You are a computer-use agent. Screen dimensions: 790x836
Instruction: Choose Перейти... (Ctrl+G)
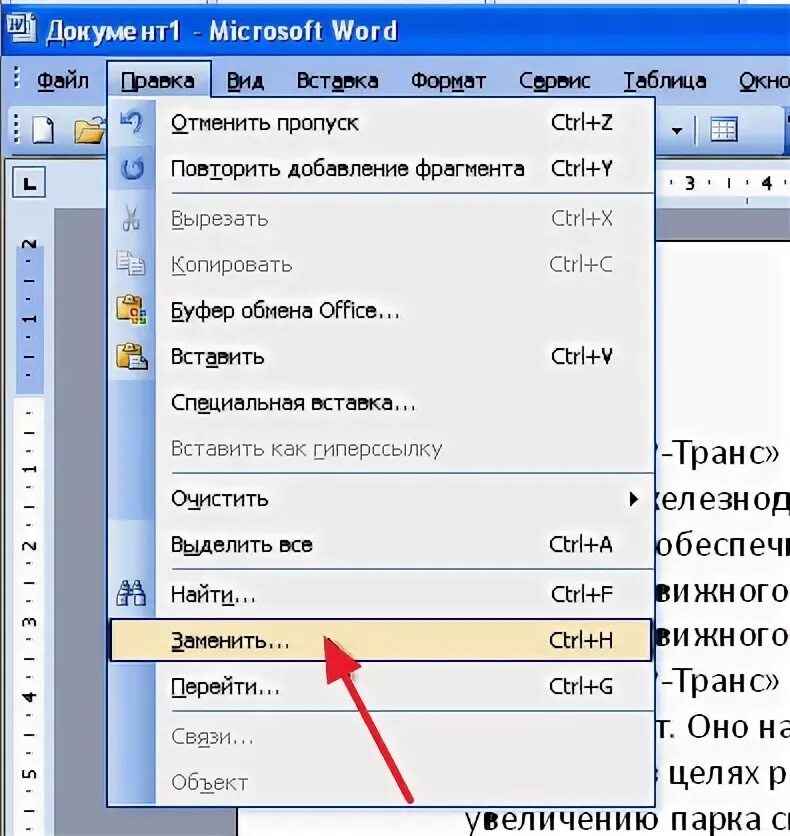click(381, 686)
